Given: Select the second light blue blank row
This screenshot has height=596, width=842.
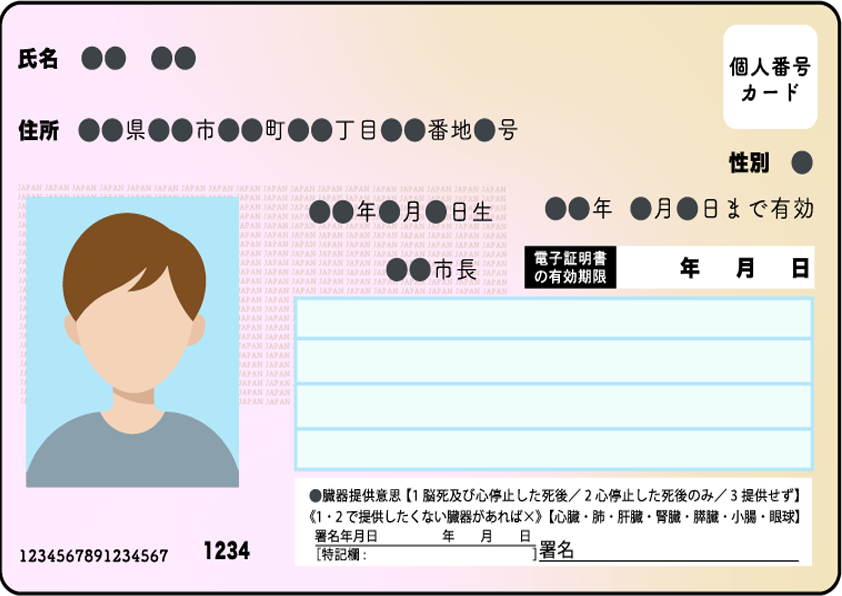Looking at the screenshot, I should [x=553, y=361].
